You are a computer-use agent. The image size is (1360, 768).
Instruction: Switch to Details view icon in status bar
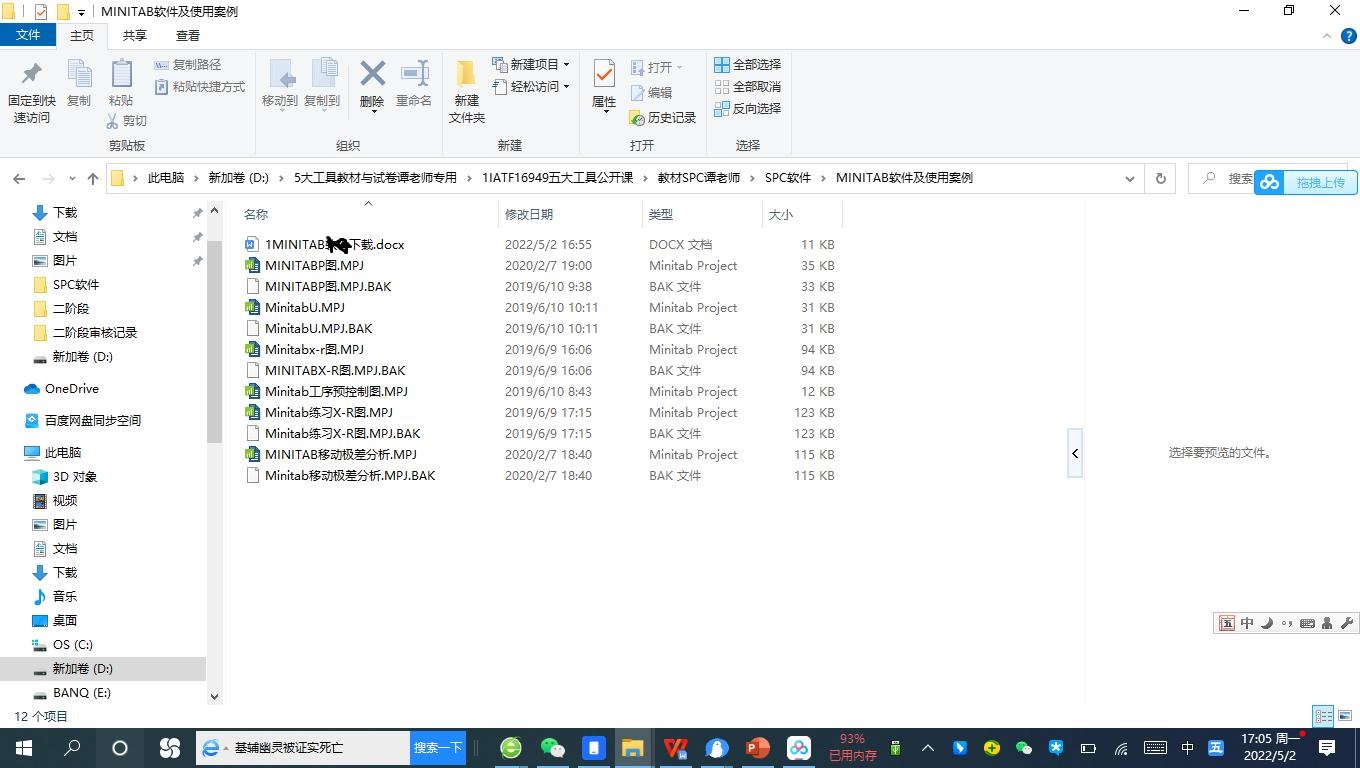pos(1323,716)
